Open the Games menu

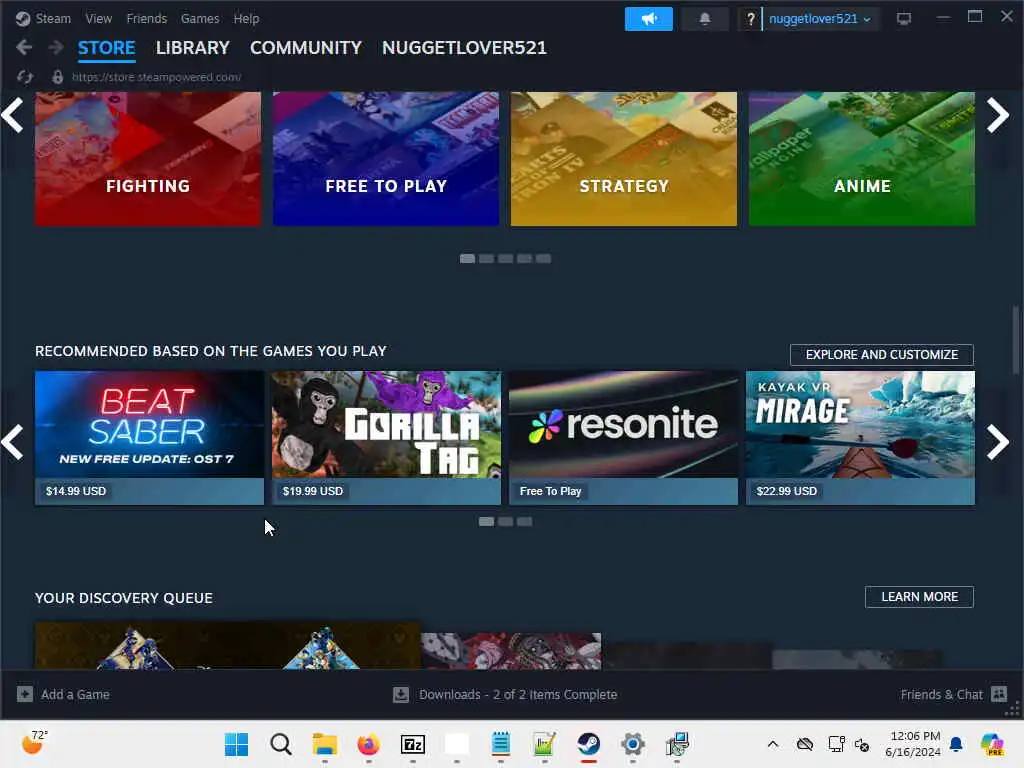200,18
